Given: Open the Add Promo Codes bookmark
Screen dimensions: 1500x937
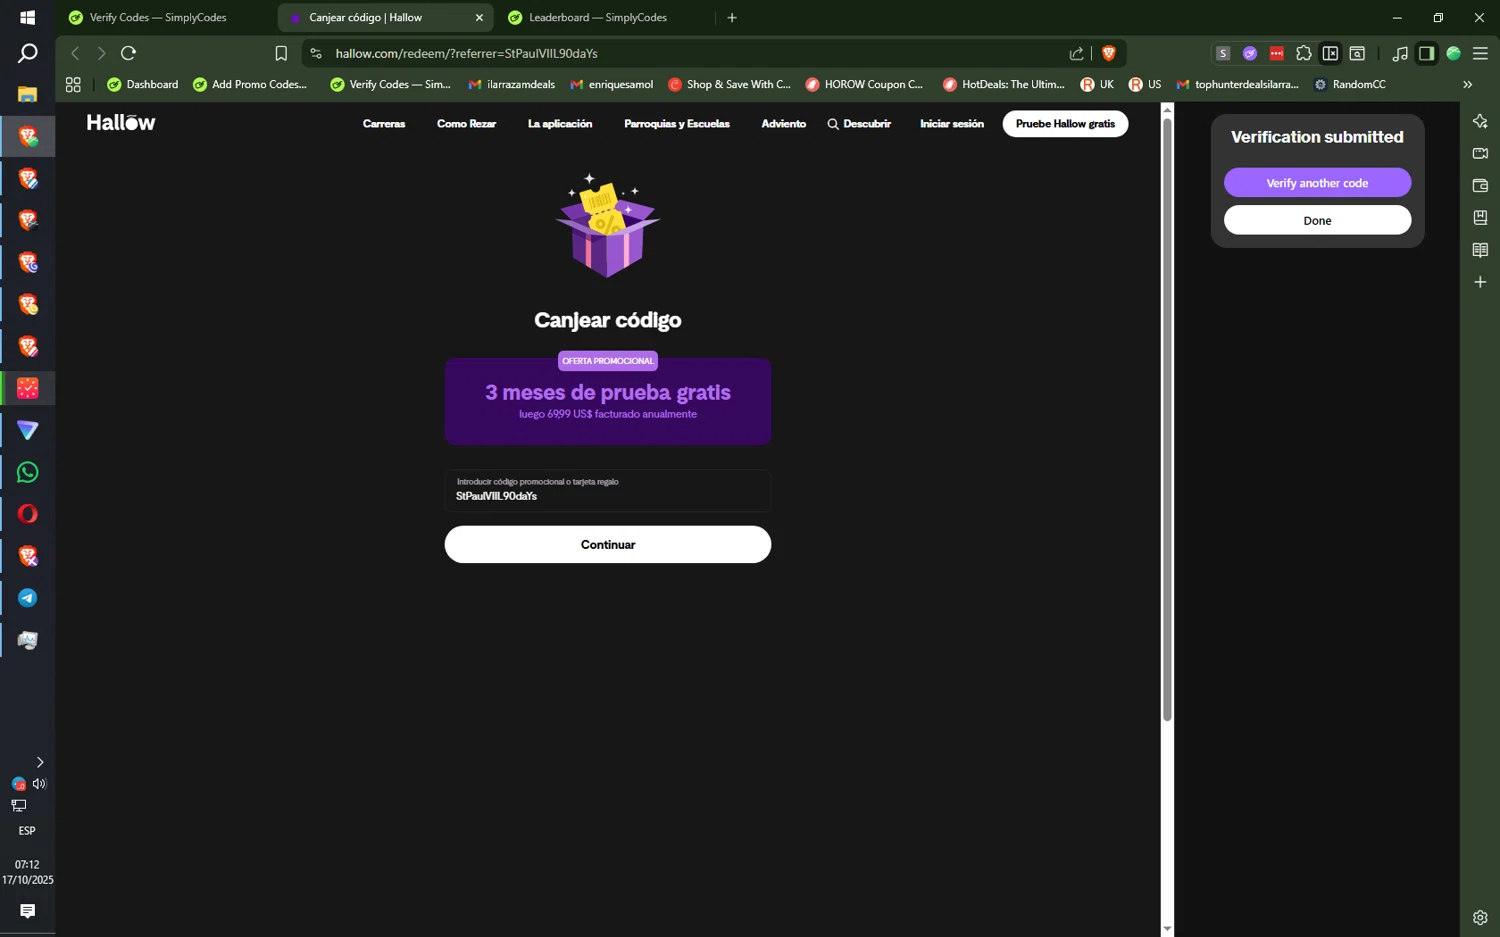Looking at the screenshot, I should pyautogui.click(x=250, y=85).
